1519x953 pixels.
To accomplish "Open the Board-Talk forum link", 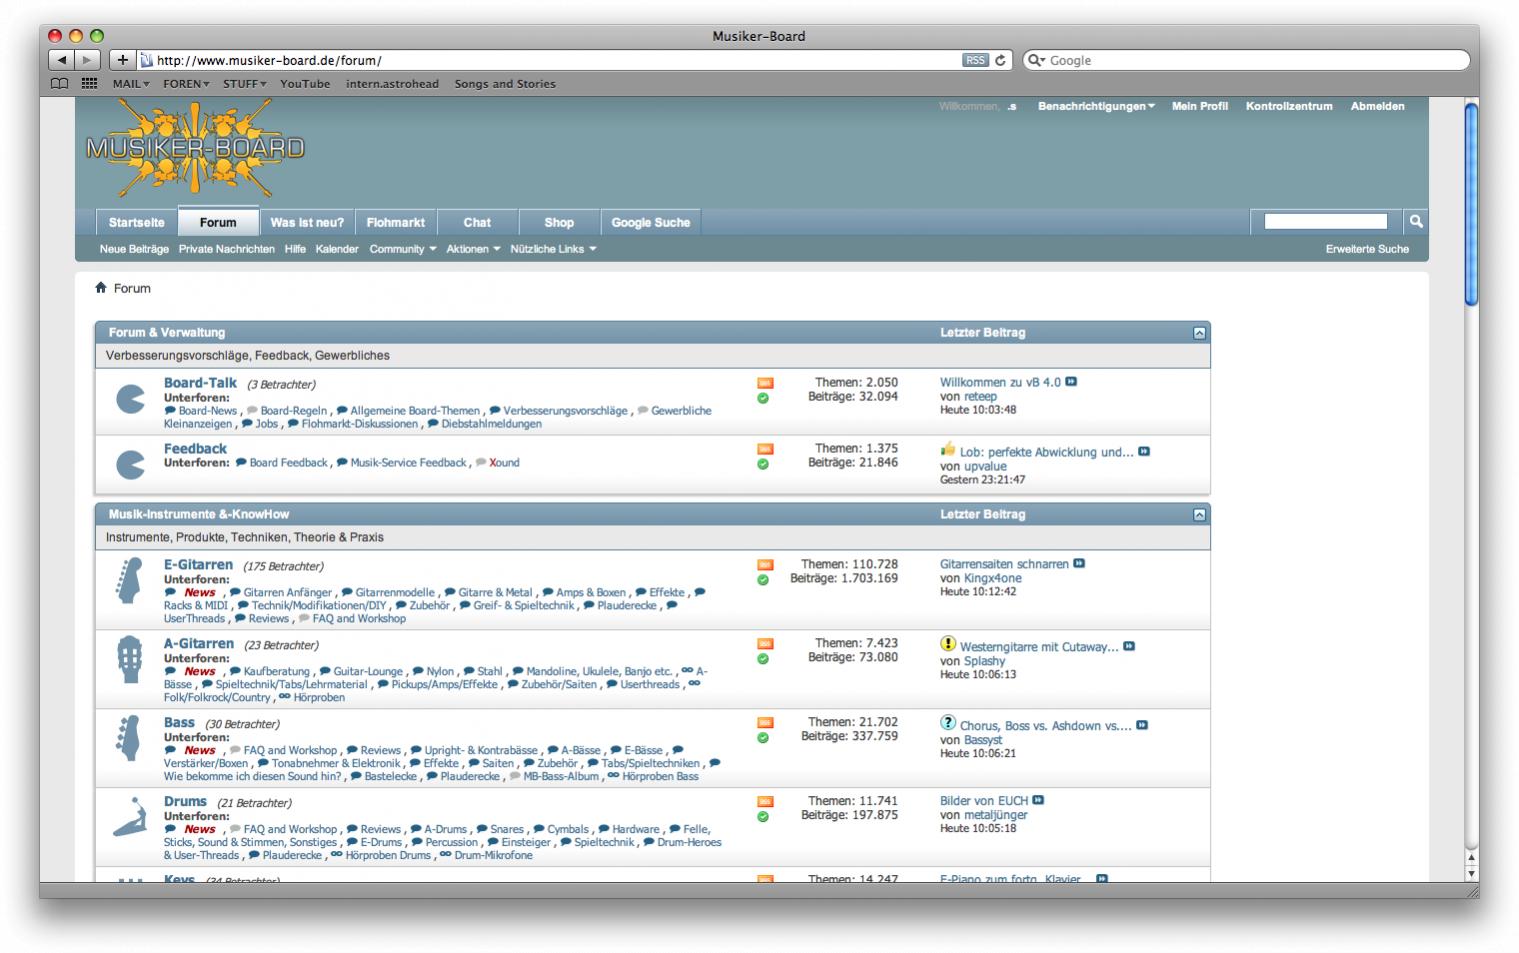I will point(200,383).
